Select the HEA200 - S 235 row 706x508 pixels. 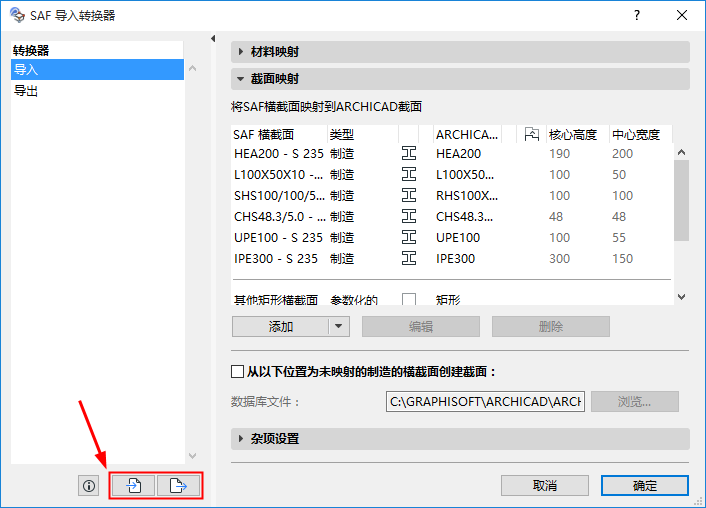pyautogui.click(x=452, y=154)
